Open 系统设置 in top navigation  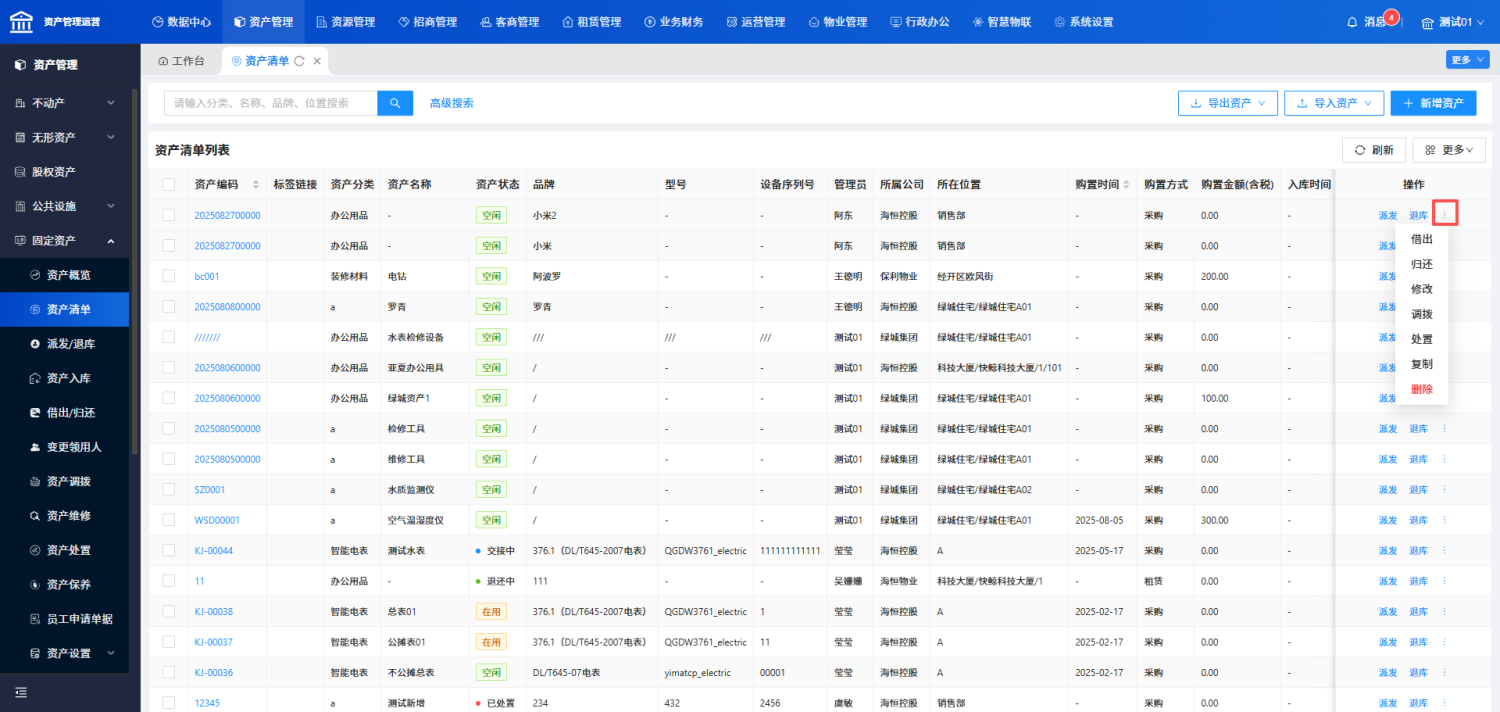point(1083,22)
